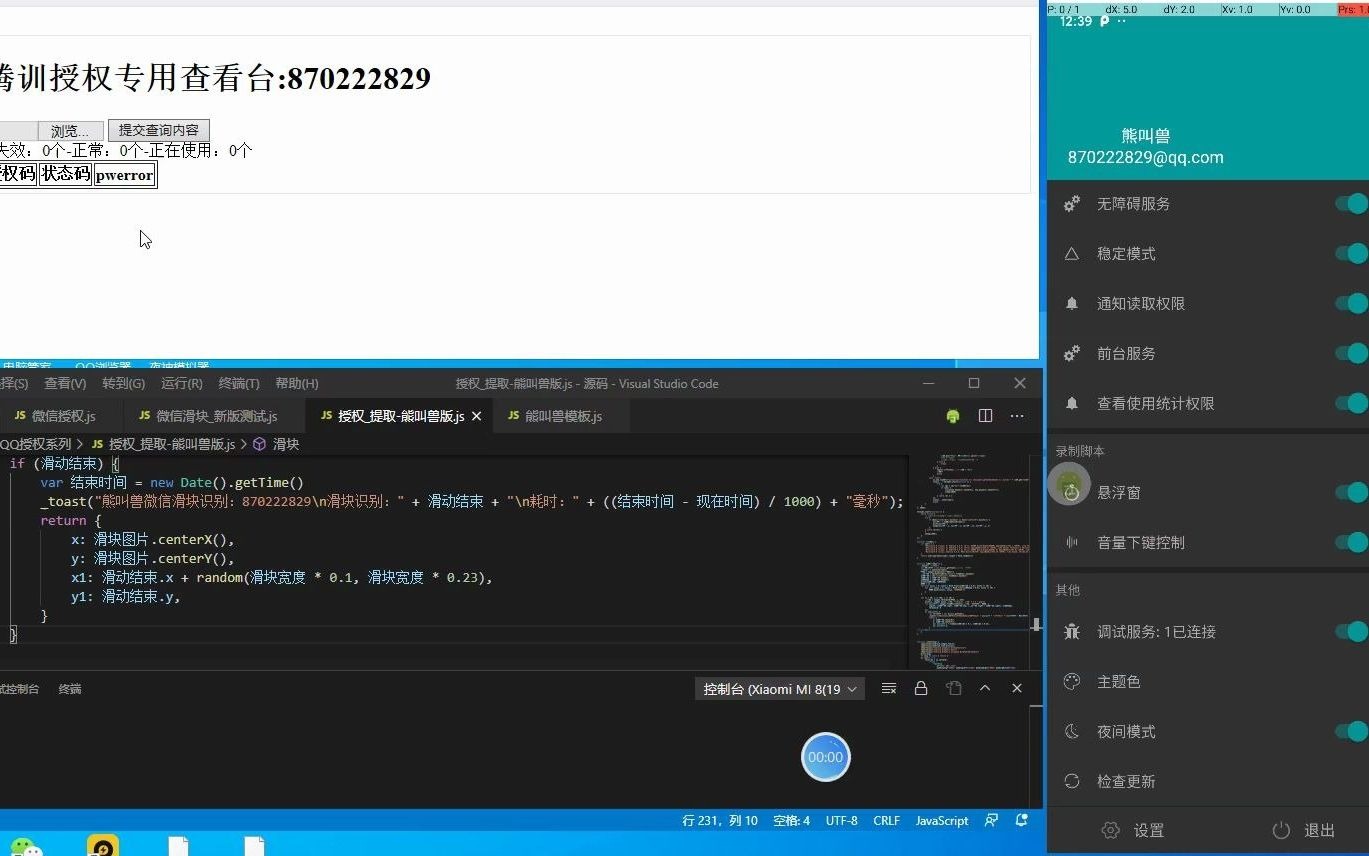Click the green Auto.js run icon in VS Code
The image size is (1369, 856).
(953, 416)
